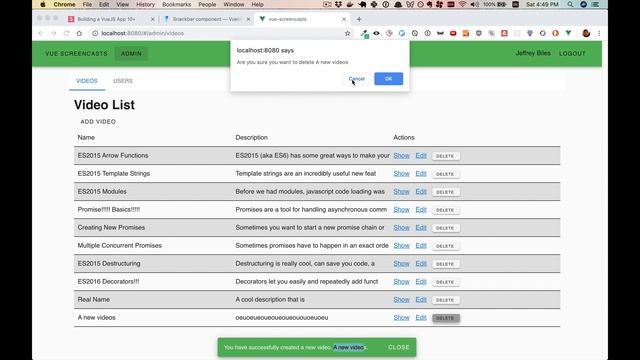Viewport: 640px width, 360px height.
Task: Delete the Promise!!!!! Basics!!!!! video
Action: click(x=445, y=210)
